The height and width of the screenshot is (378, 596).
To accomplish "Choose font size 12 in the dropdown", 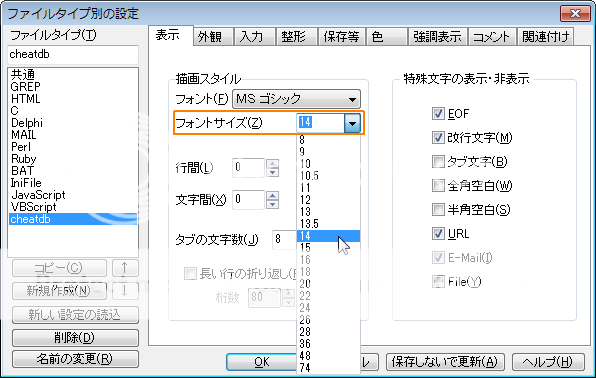I will [x=328, y=200].
